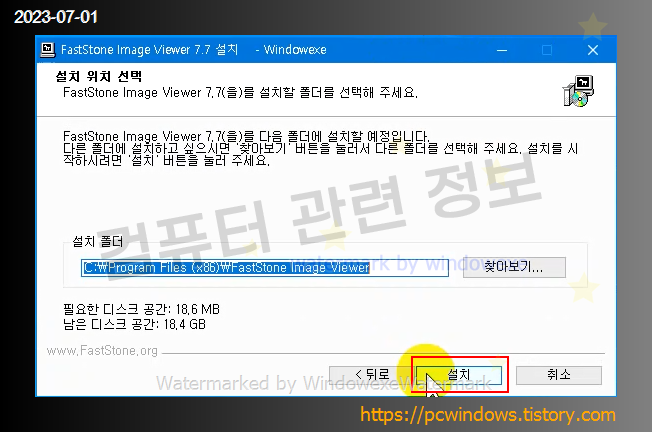Close the FastStone setup window

[x=593, y=50]
